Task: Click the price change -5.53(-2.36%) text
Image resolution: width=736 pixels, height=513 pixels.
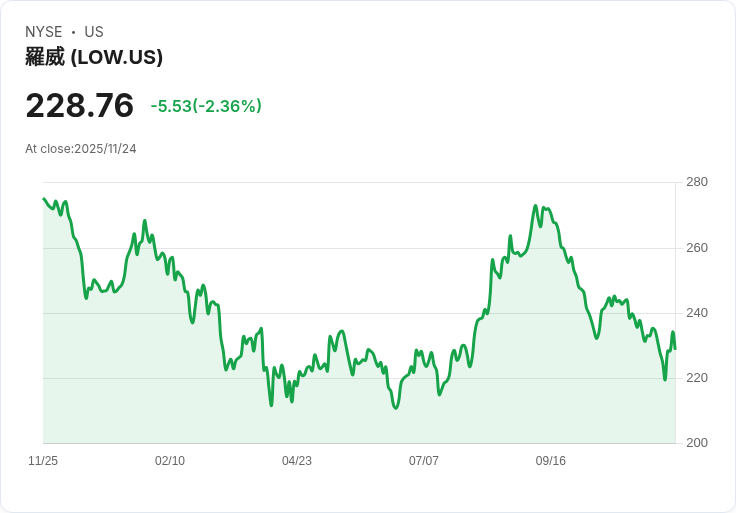Action: point(206,106)
